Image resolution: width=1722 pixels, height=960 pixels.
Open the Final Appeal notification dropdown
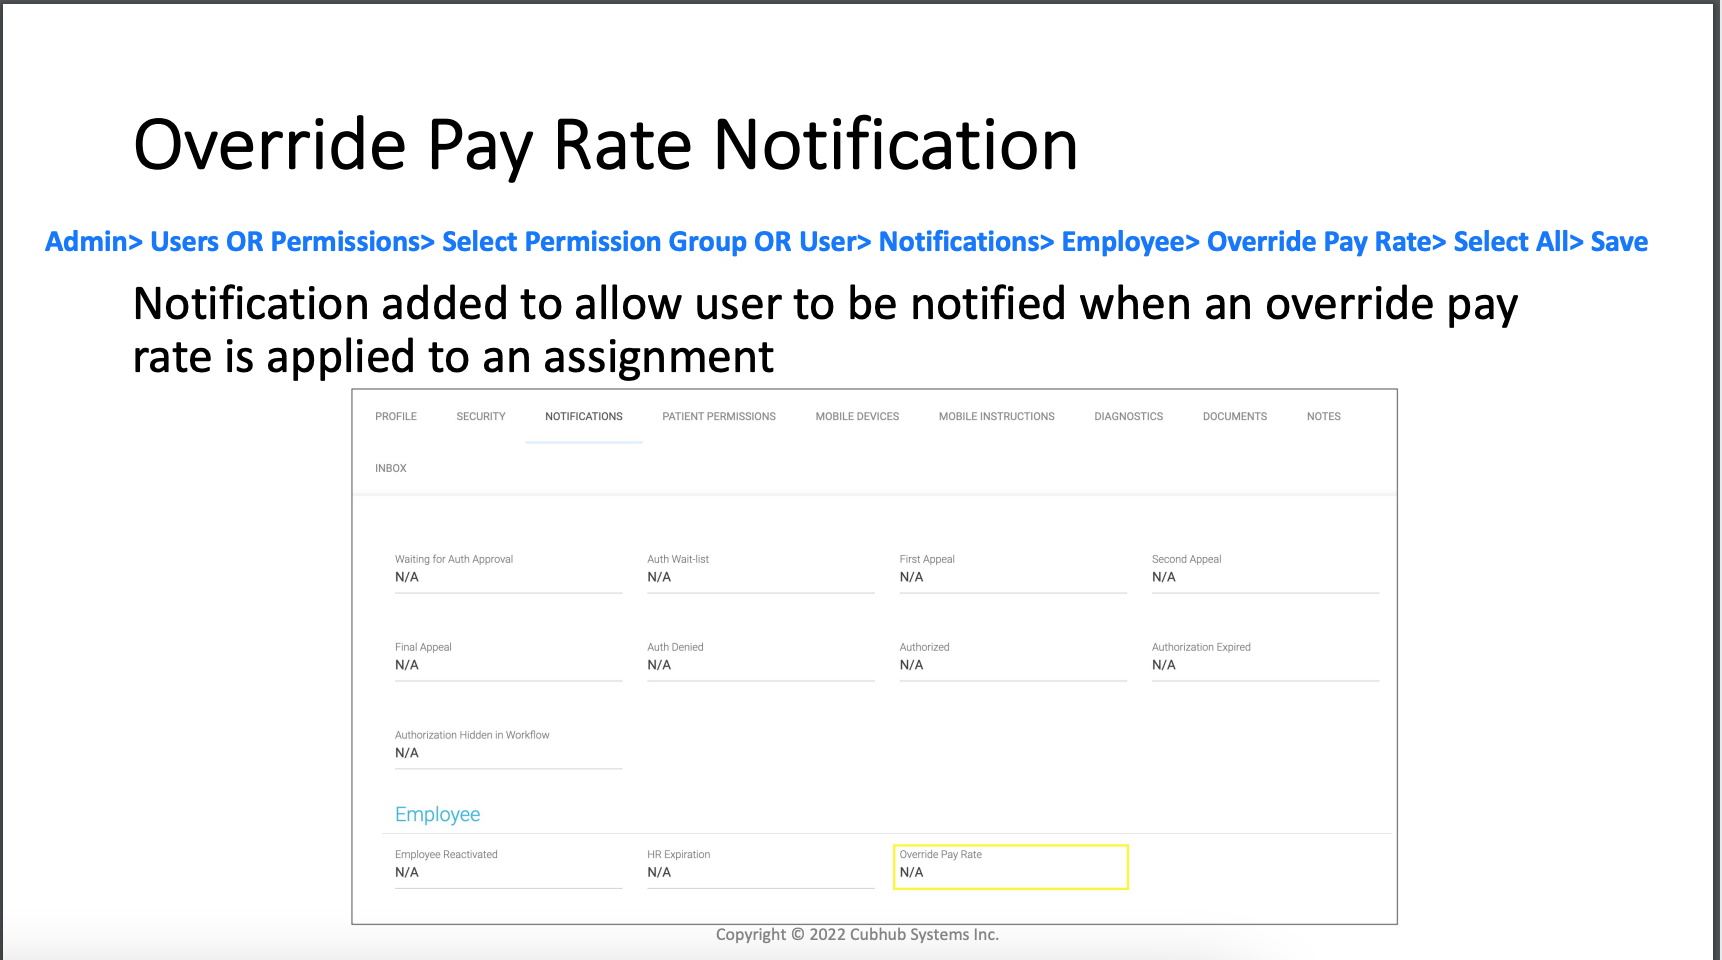click(x=508, y=661)
